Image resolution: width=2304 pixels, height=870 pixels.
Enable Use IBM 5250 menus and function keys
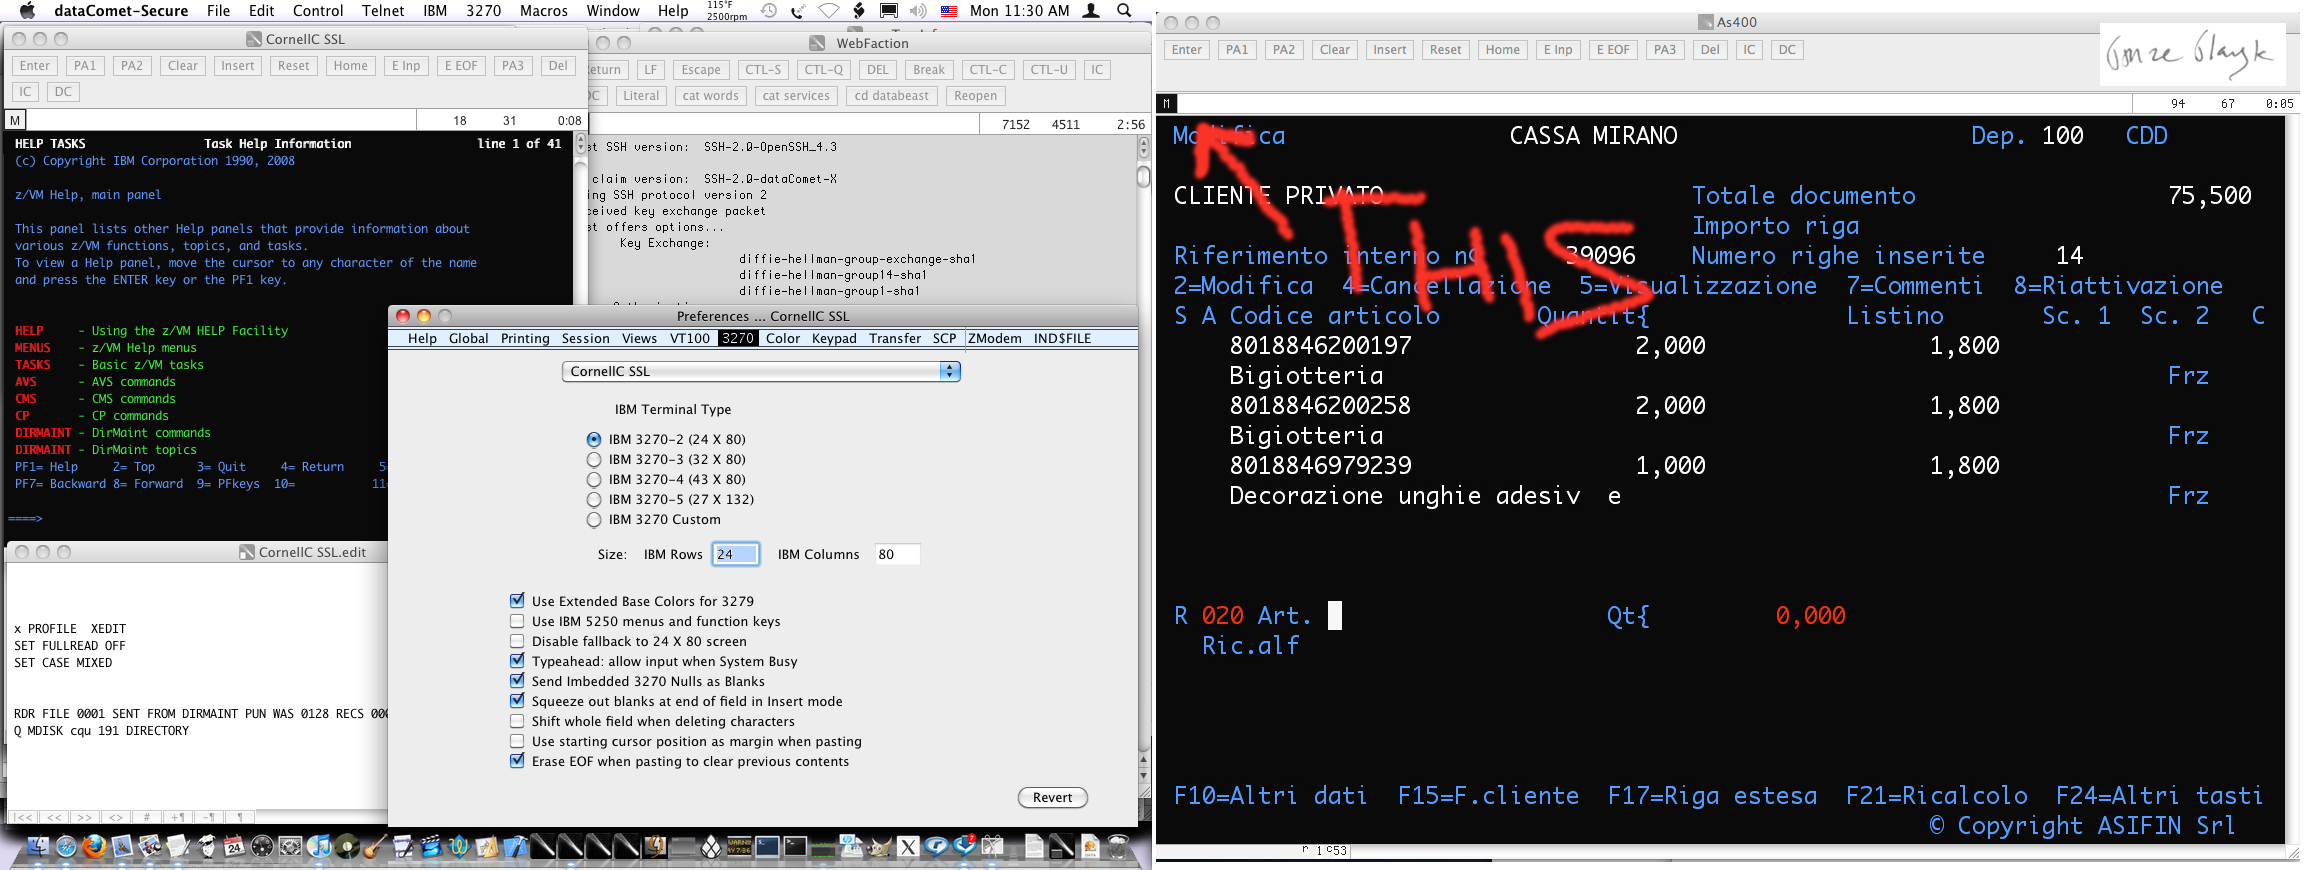click(517, 621)
